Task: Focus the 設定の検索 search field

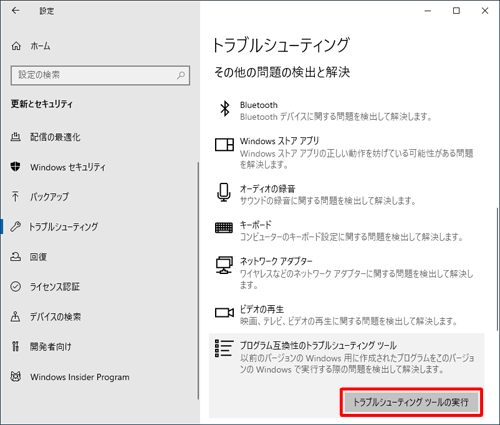Action: click(100, 75)
